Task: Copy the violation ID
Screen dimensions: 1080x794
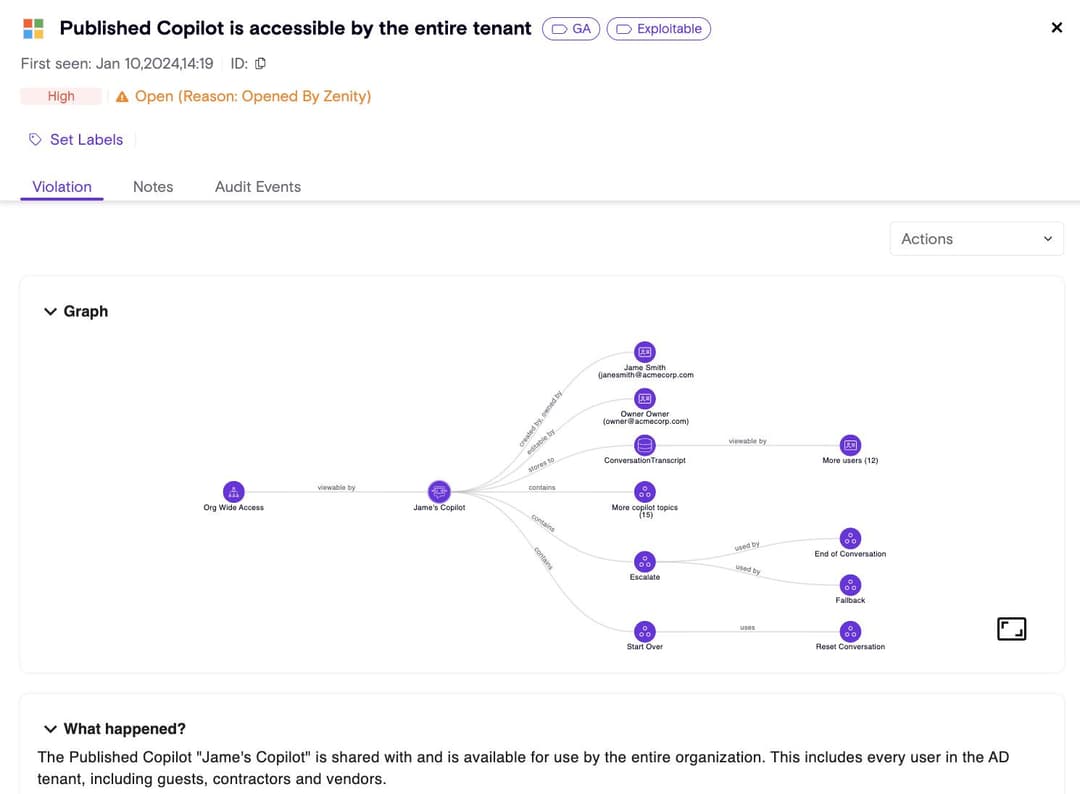Action: (x=260, y=64)
